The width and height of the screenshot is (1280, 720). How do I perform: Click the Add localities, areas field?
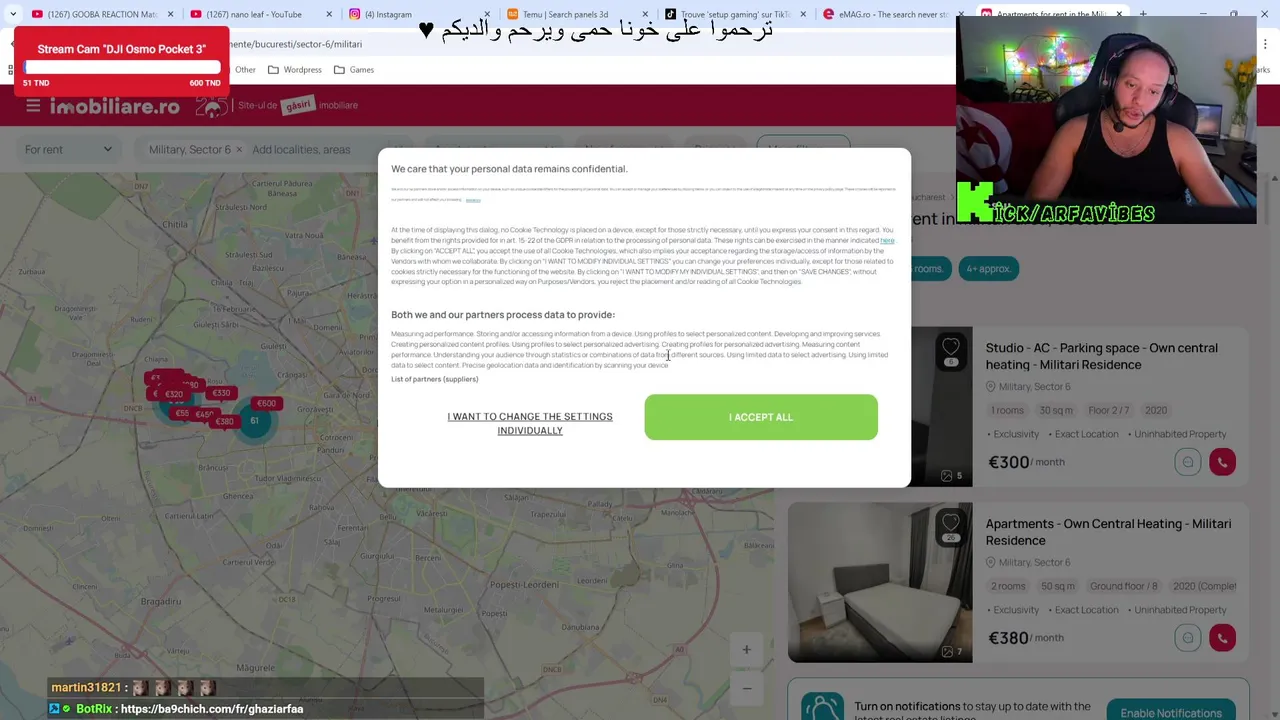pyautogui.click(x=301, y=150)
